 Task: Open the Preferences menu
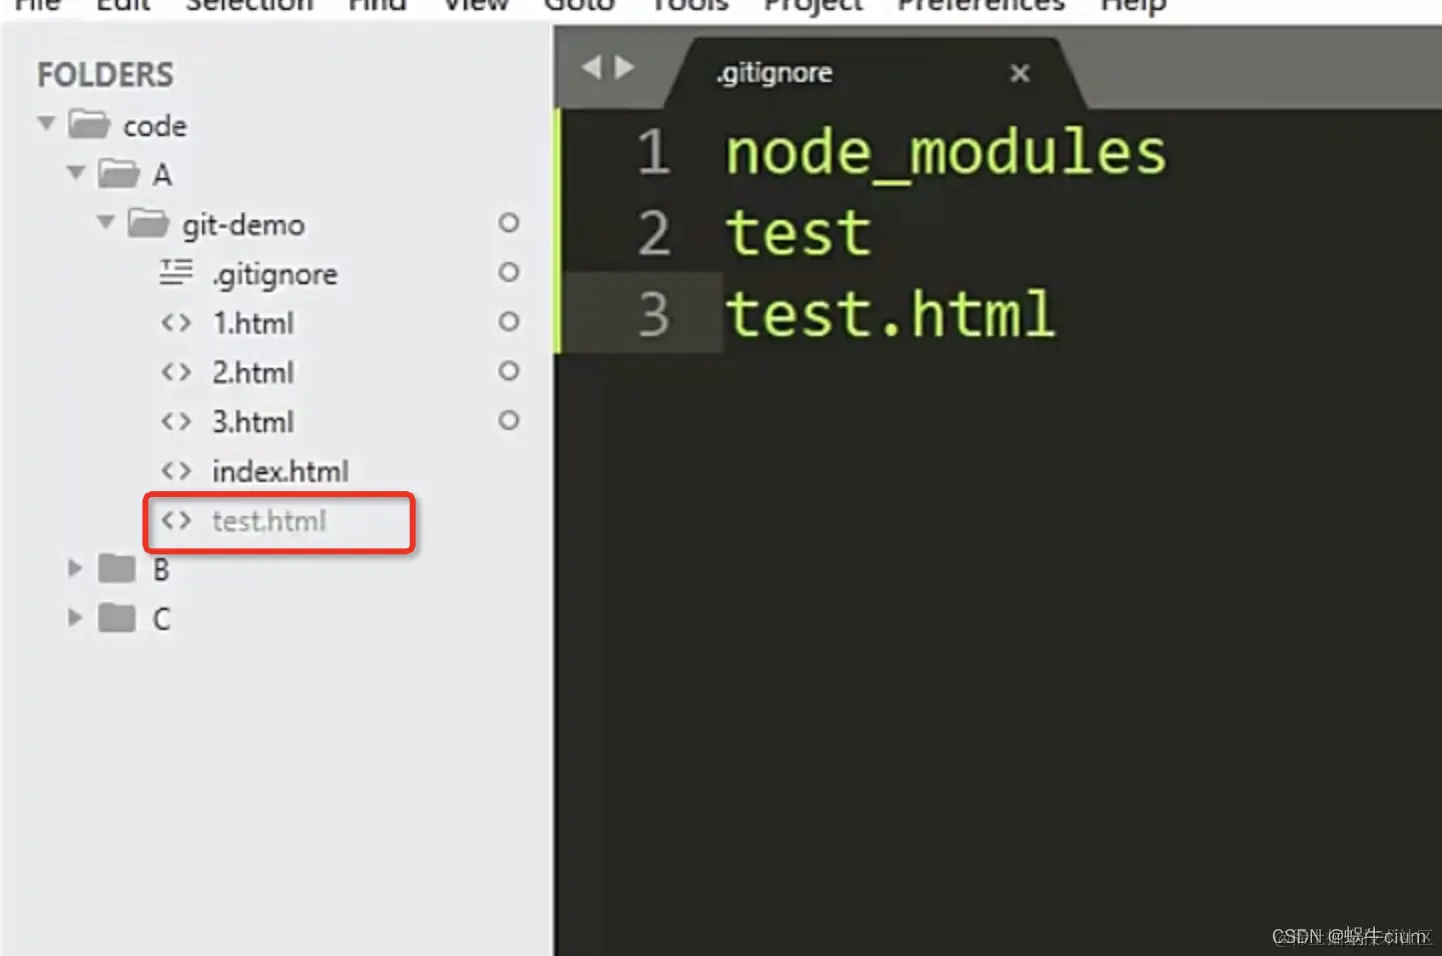click(x=981, y=5)
